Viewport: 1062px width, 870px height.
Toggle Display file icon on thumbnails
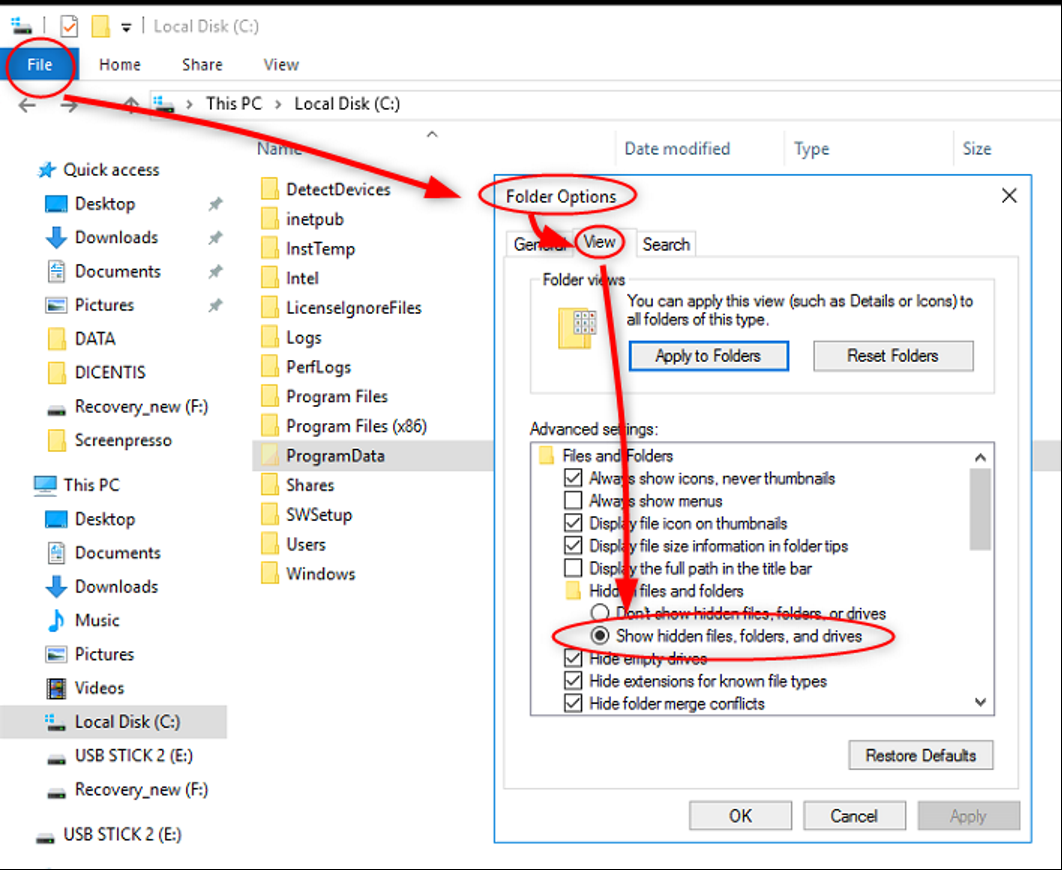click(573, 523)
